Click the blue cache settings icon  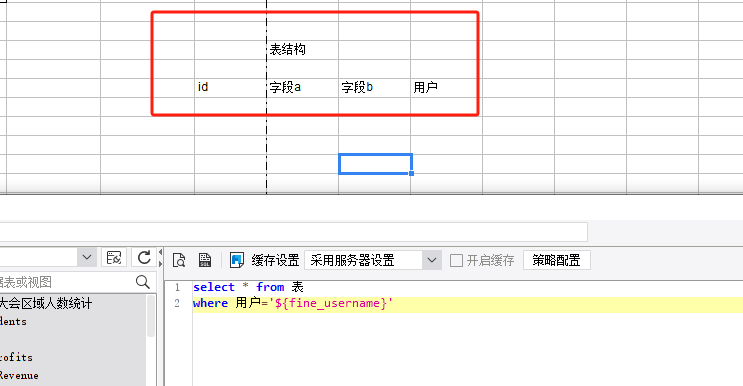(x=236, y=260)
